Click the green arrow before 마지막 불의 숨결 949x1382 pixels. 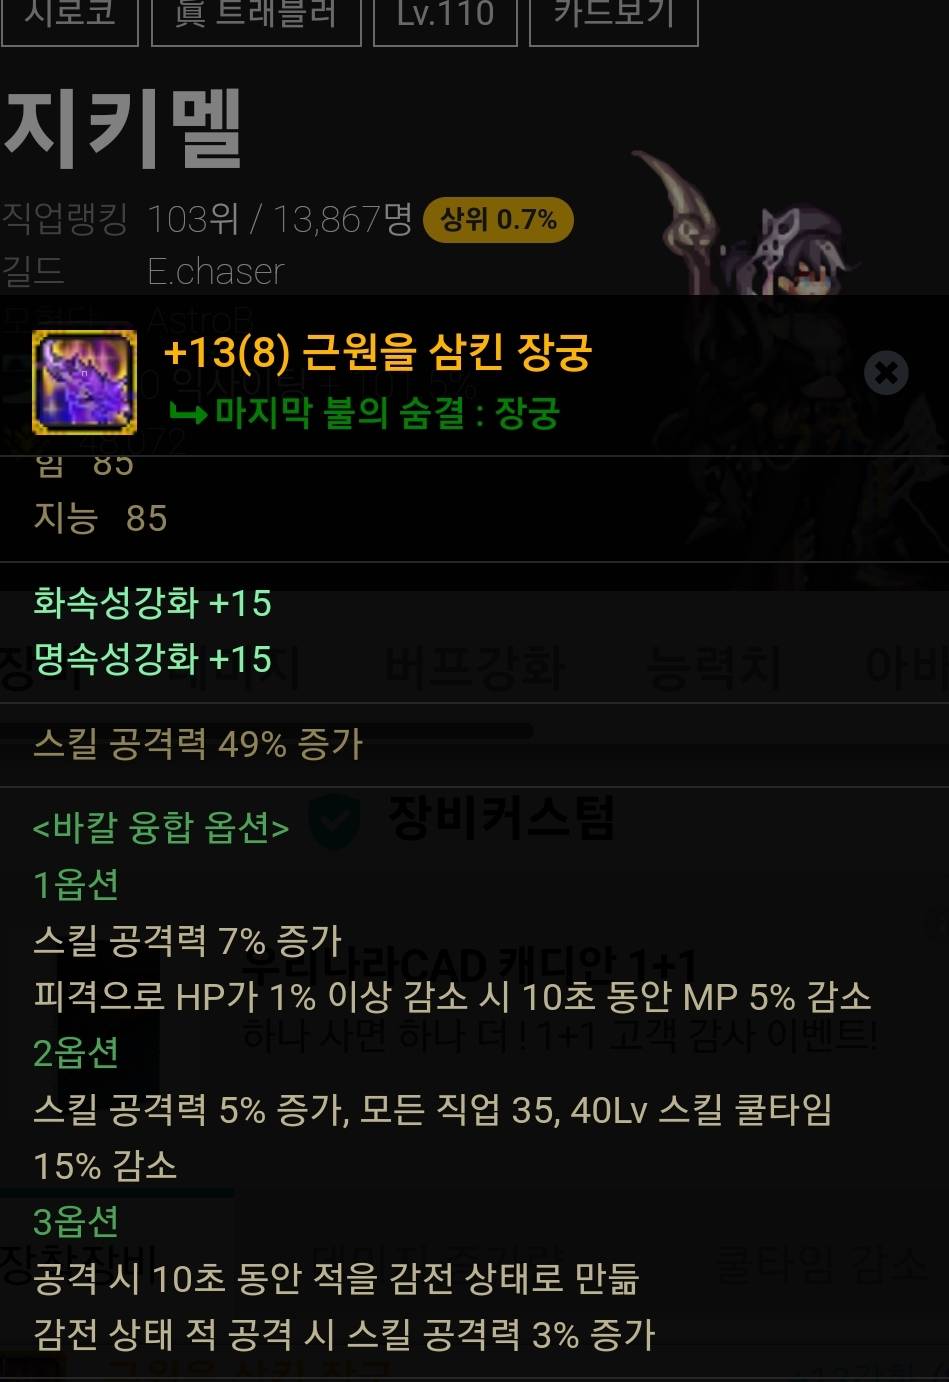[x=188, y=412]
